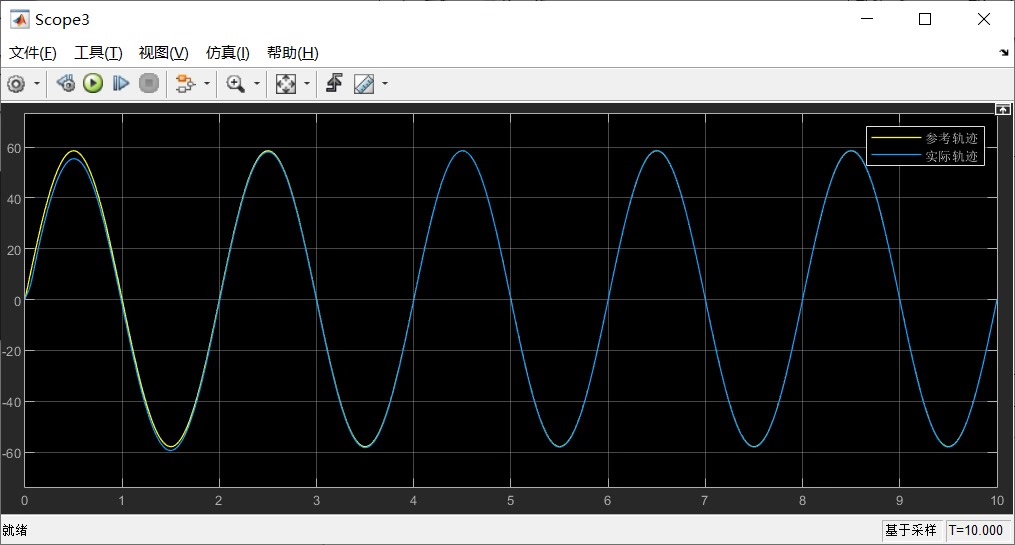Open the 工具(T) menu
Screen dimensions: 1015x545
click(98, 53)
